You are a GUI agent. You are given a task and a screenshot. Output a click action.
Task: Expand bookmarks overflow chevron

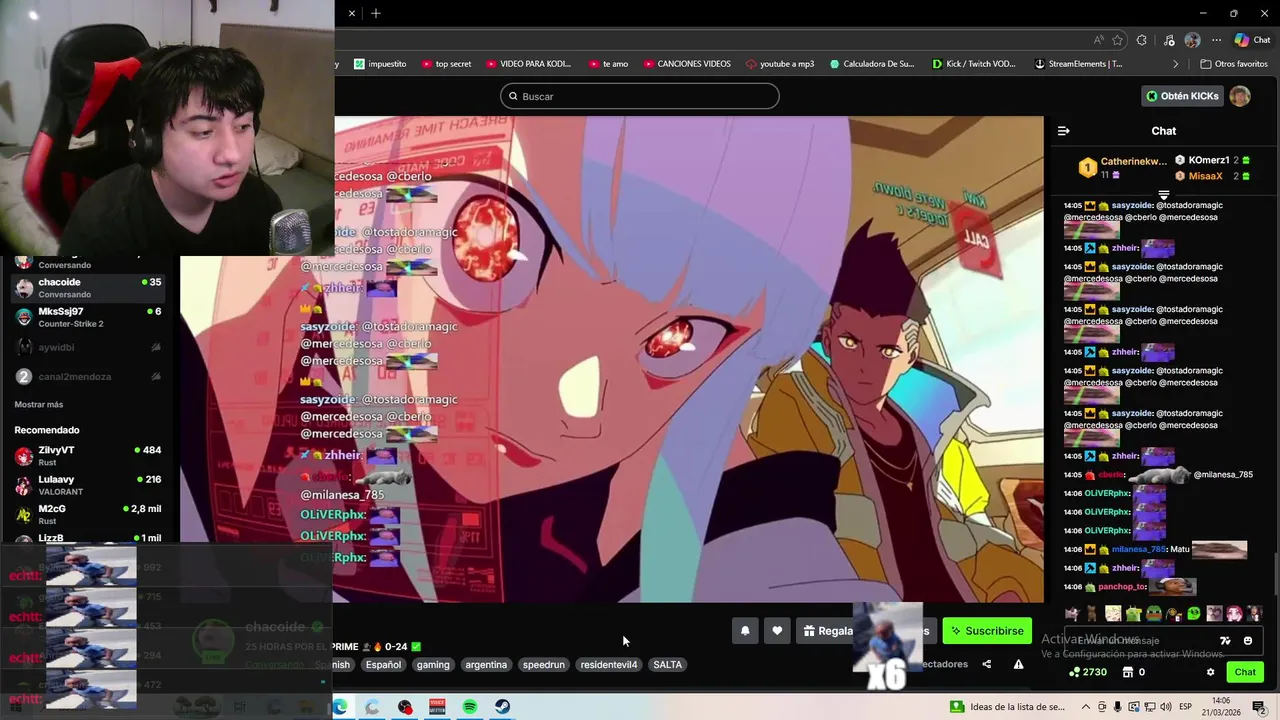(1177, 64)
